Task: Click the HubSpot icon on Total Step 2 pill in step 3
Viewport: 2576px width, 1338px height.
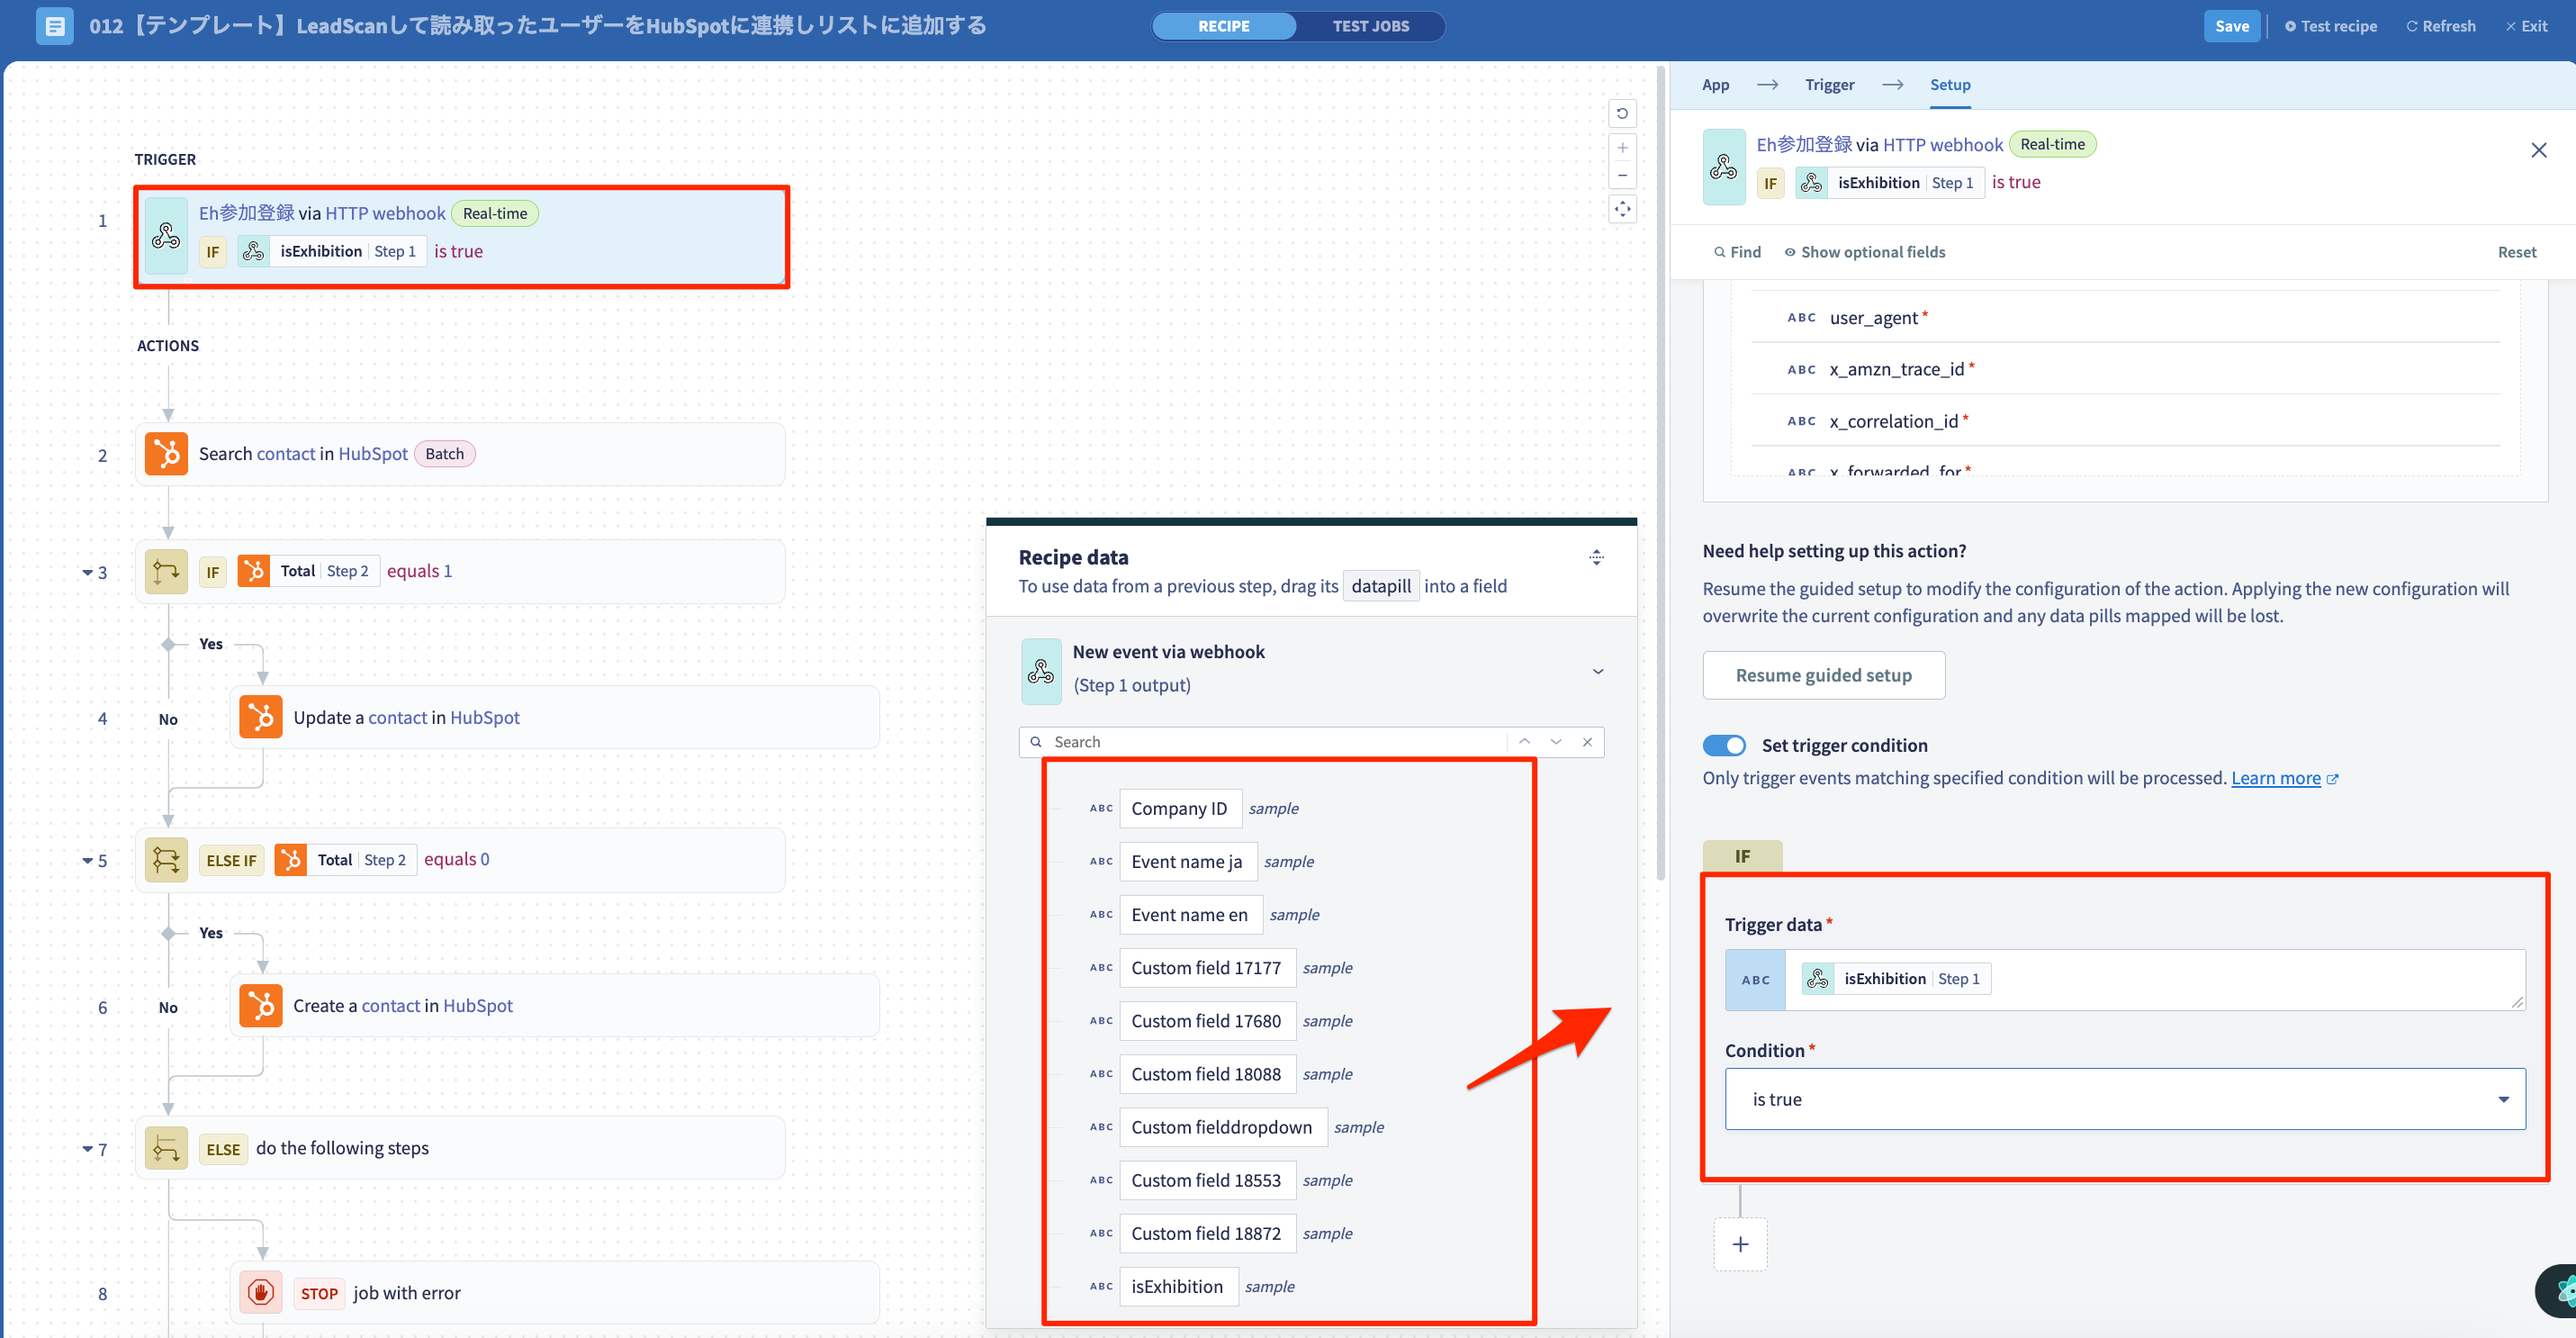Action: [254, 571]
